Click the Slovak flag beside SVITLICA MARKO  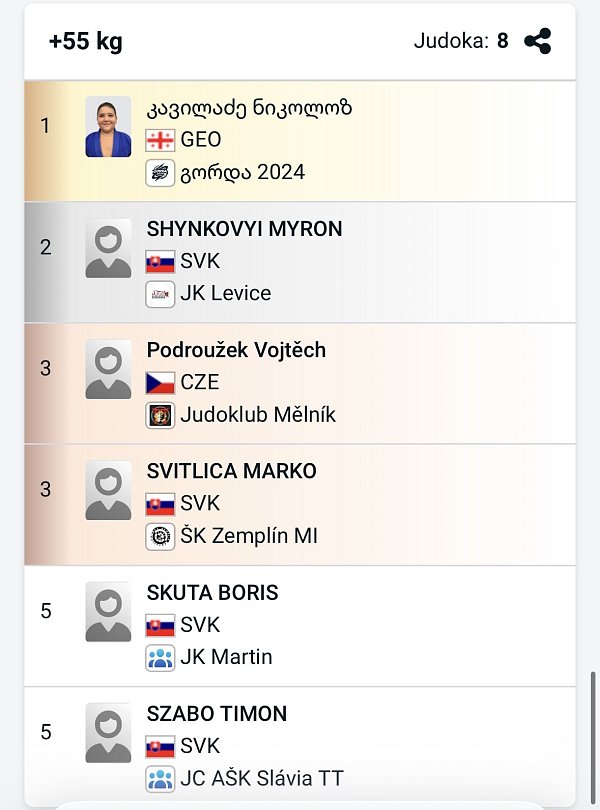(x=160, y=504)
